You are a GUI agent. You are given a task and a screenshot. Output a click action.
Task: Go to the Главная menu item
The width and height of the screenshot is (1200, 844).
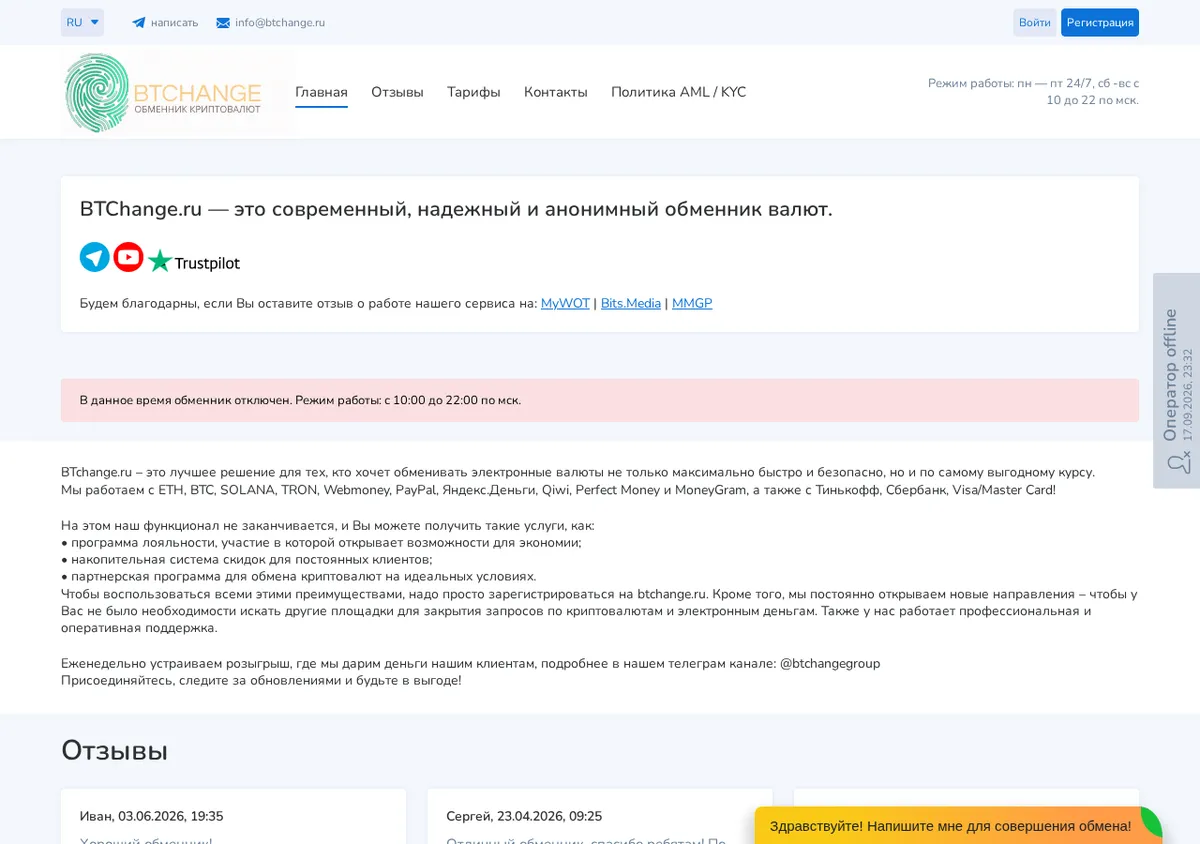click(x=321, y=92)
